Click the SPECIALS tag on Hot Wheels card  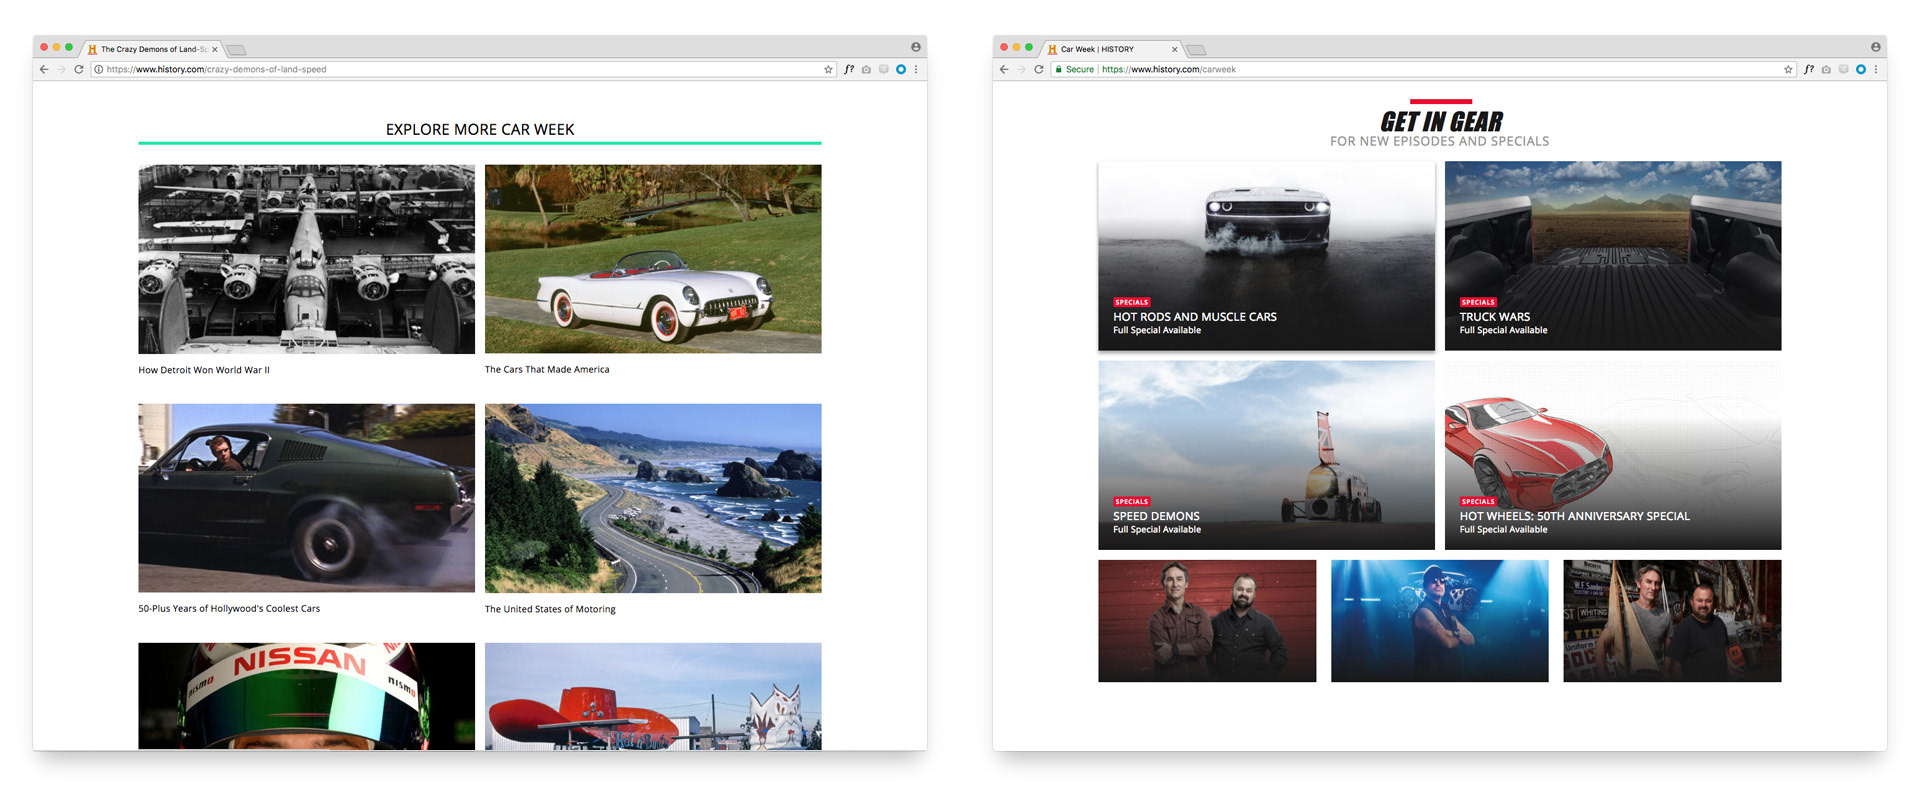1478,501
